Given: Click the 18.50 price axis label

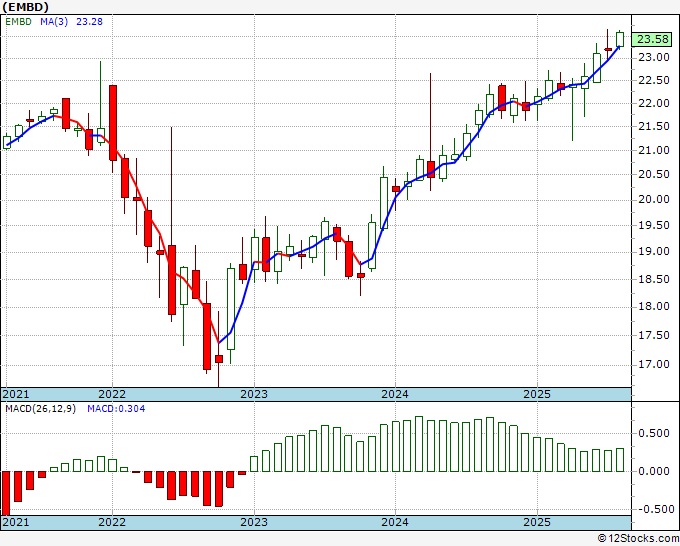Looking at the screenshot, I should pyautogui.click(x=654, y=279).
